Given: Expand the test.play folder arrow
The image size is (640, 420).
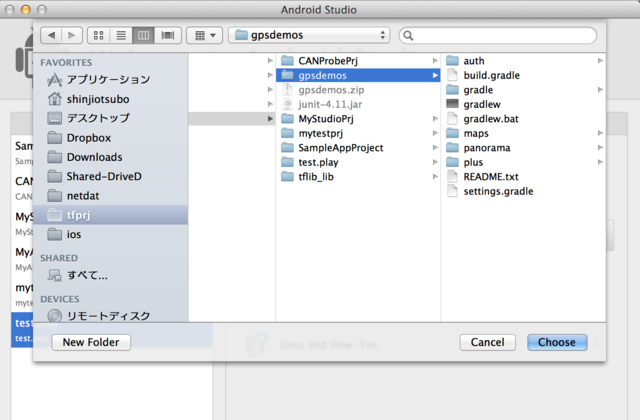Looking at the screenshot, I should point(435,162).
